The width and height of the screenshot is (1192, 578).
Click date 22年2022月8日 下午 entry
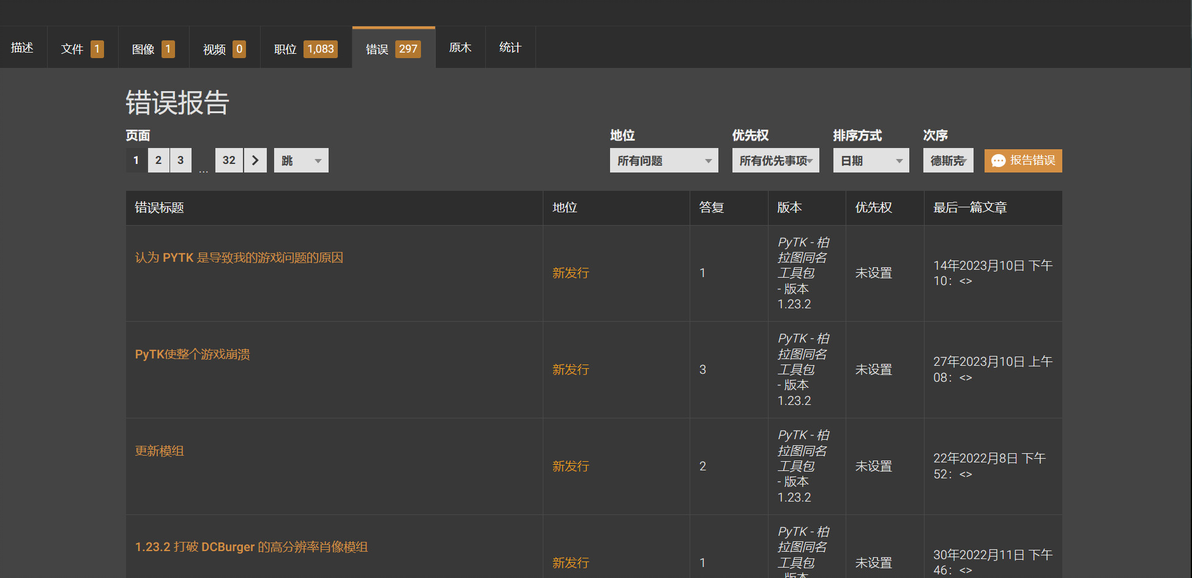coord(989,466)
